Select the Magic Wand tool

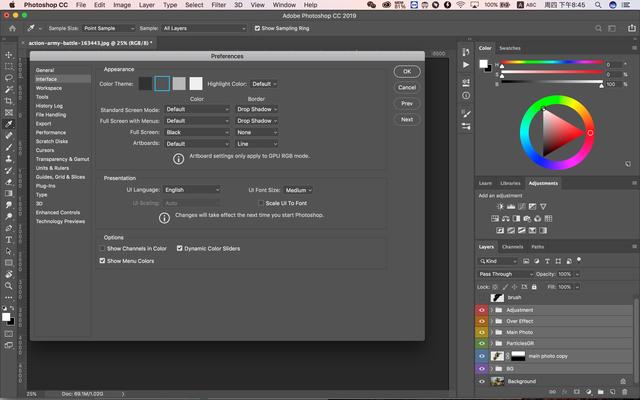pos(9,89)
